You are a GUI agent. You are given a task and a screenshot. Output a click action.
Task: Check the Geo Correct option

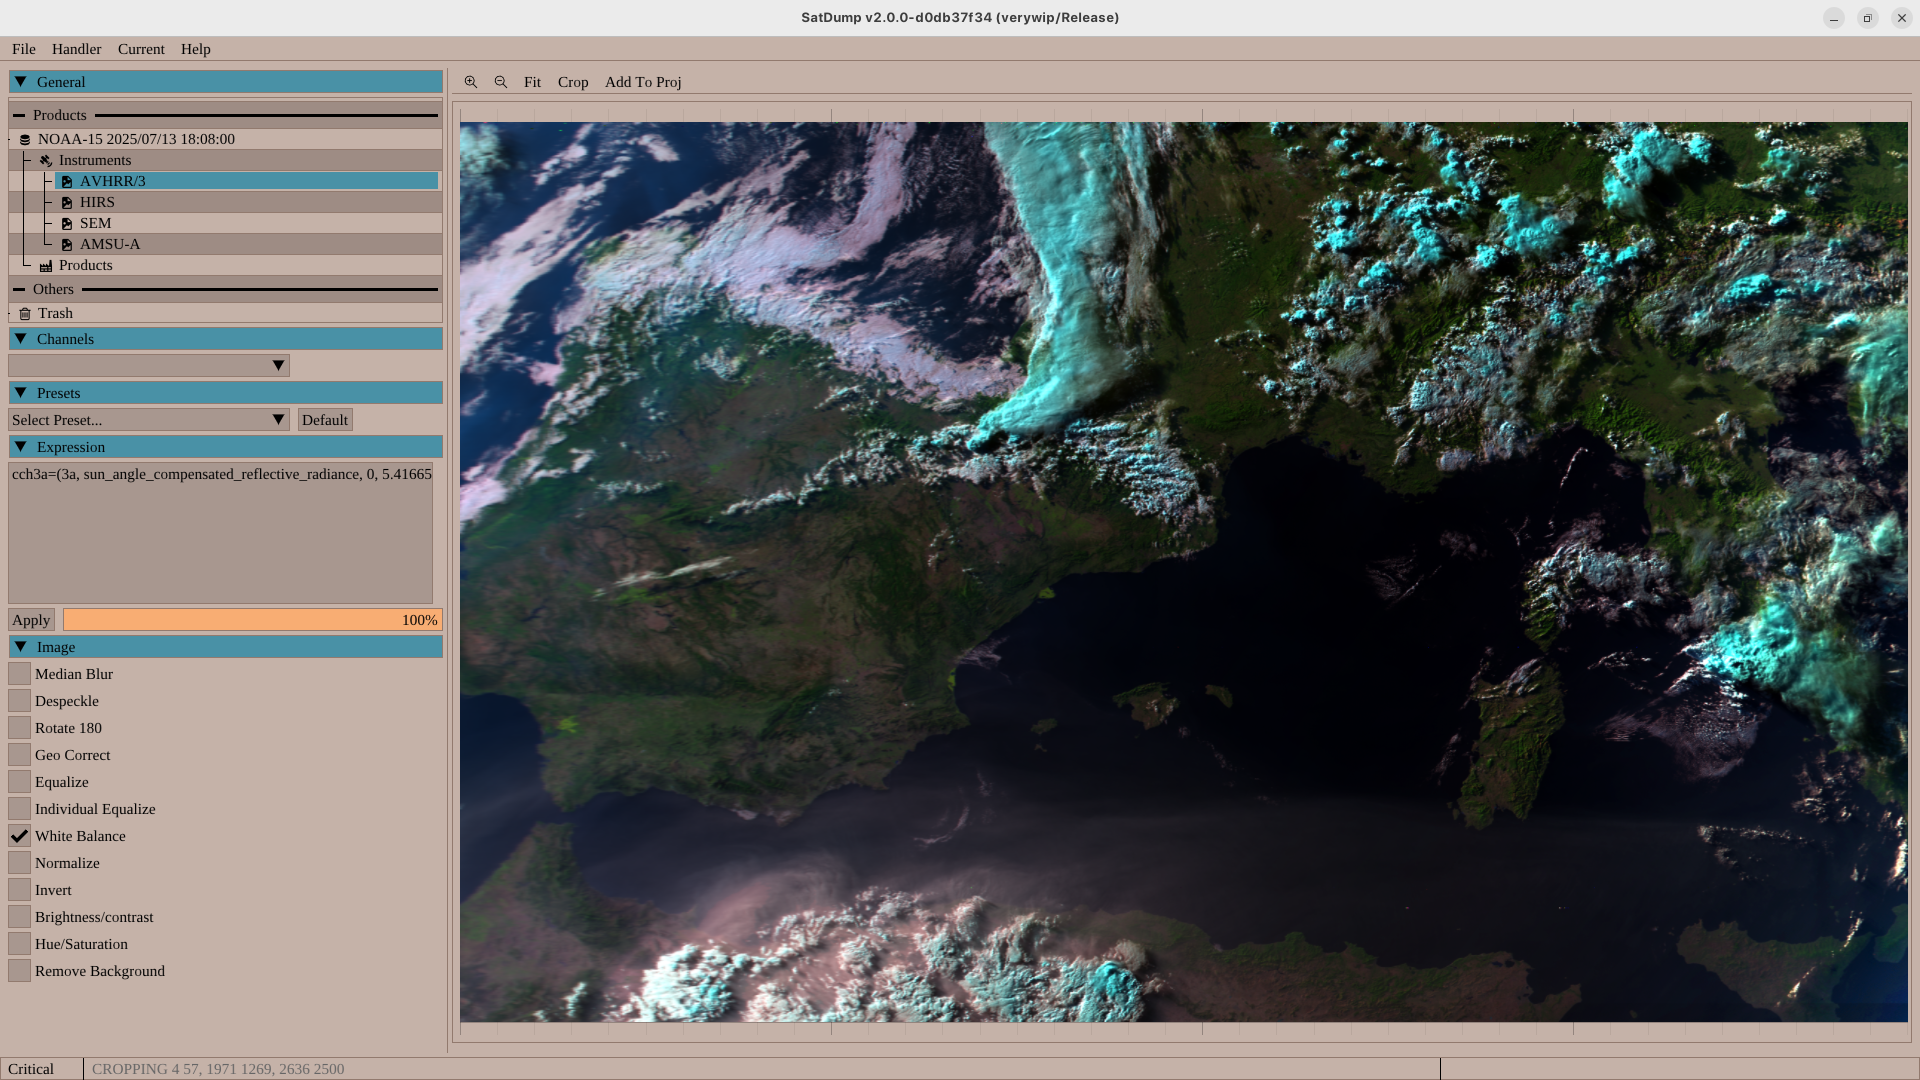[19, 755]
